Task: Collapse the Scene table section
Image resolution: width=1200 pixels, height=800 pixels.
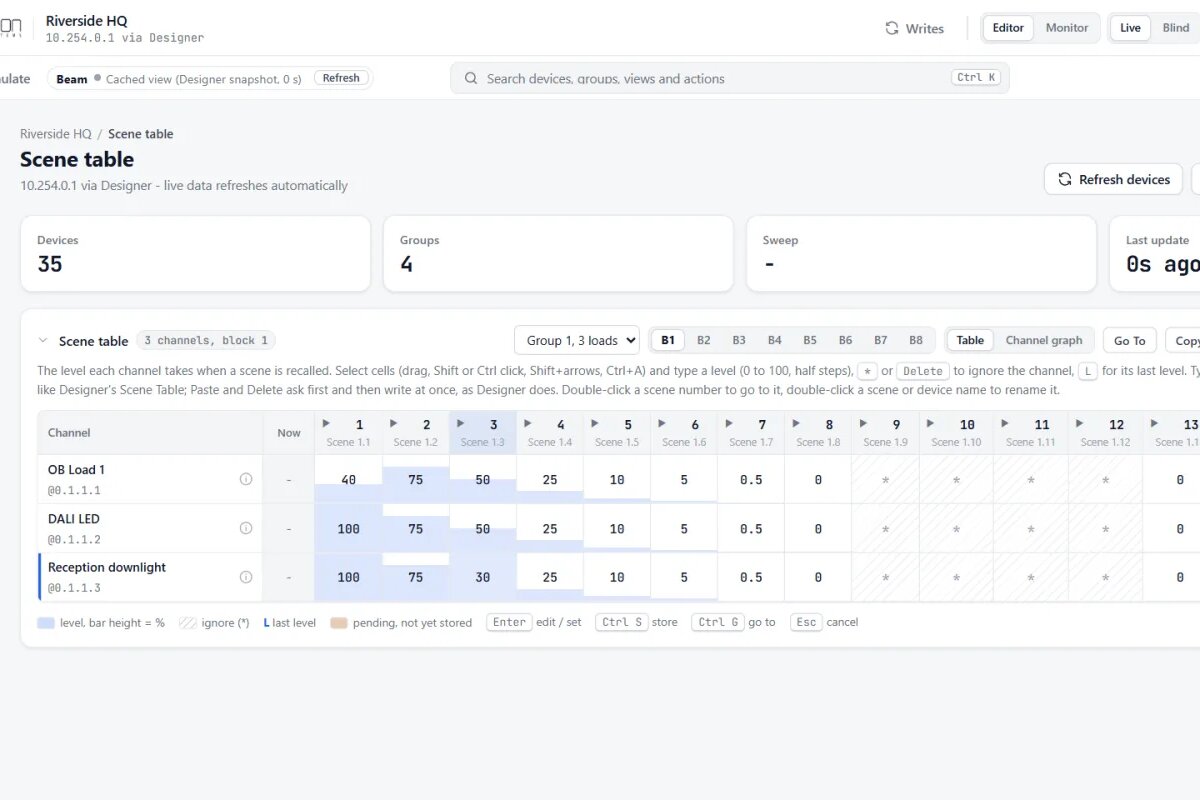Action: pyautogui.click(x=43, y=341)
